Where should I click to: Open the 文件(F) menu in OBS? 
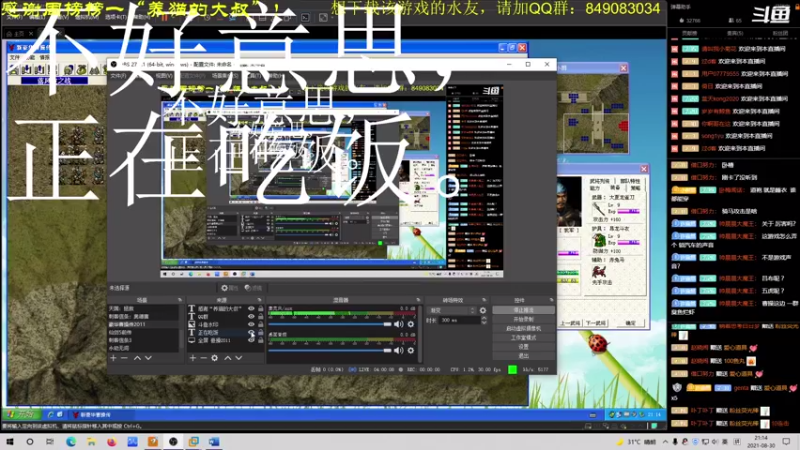click(x=118, y=76)
